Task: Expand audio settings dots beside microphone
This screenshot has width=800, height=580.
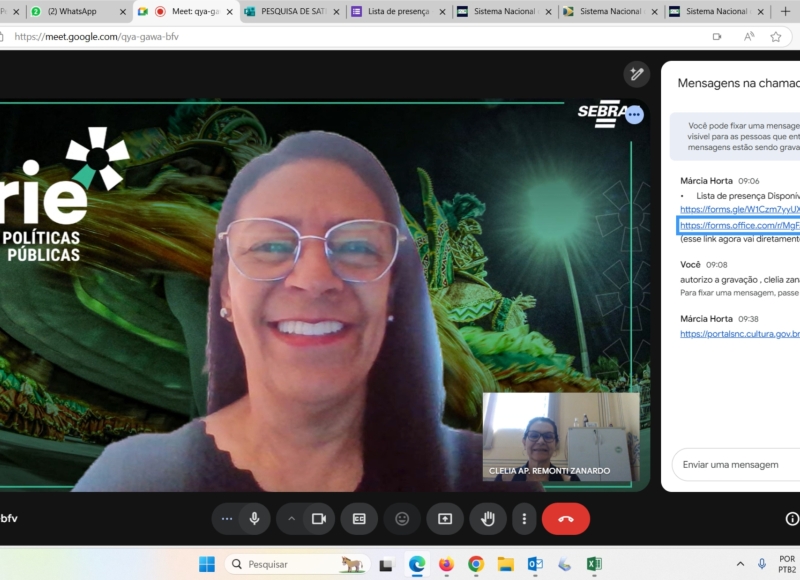Action: click(x=227, y=519)
